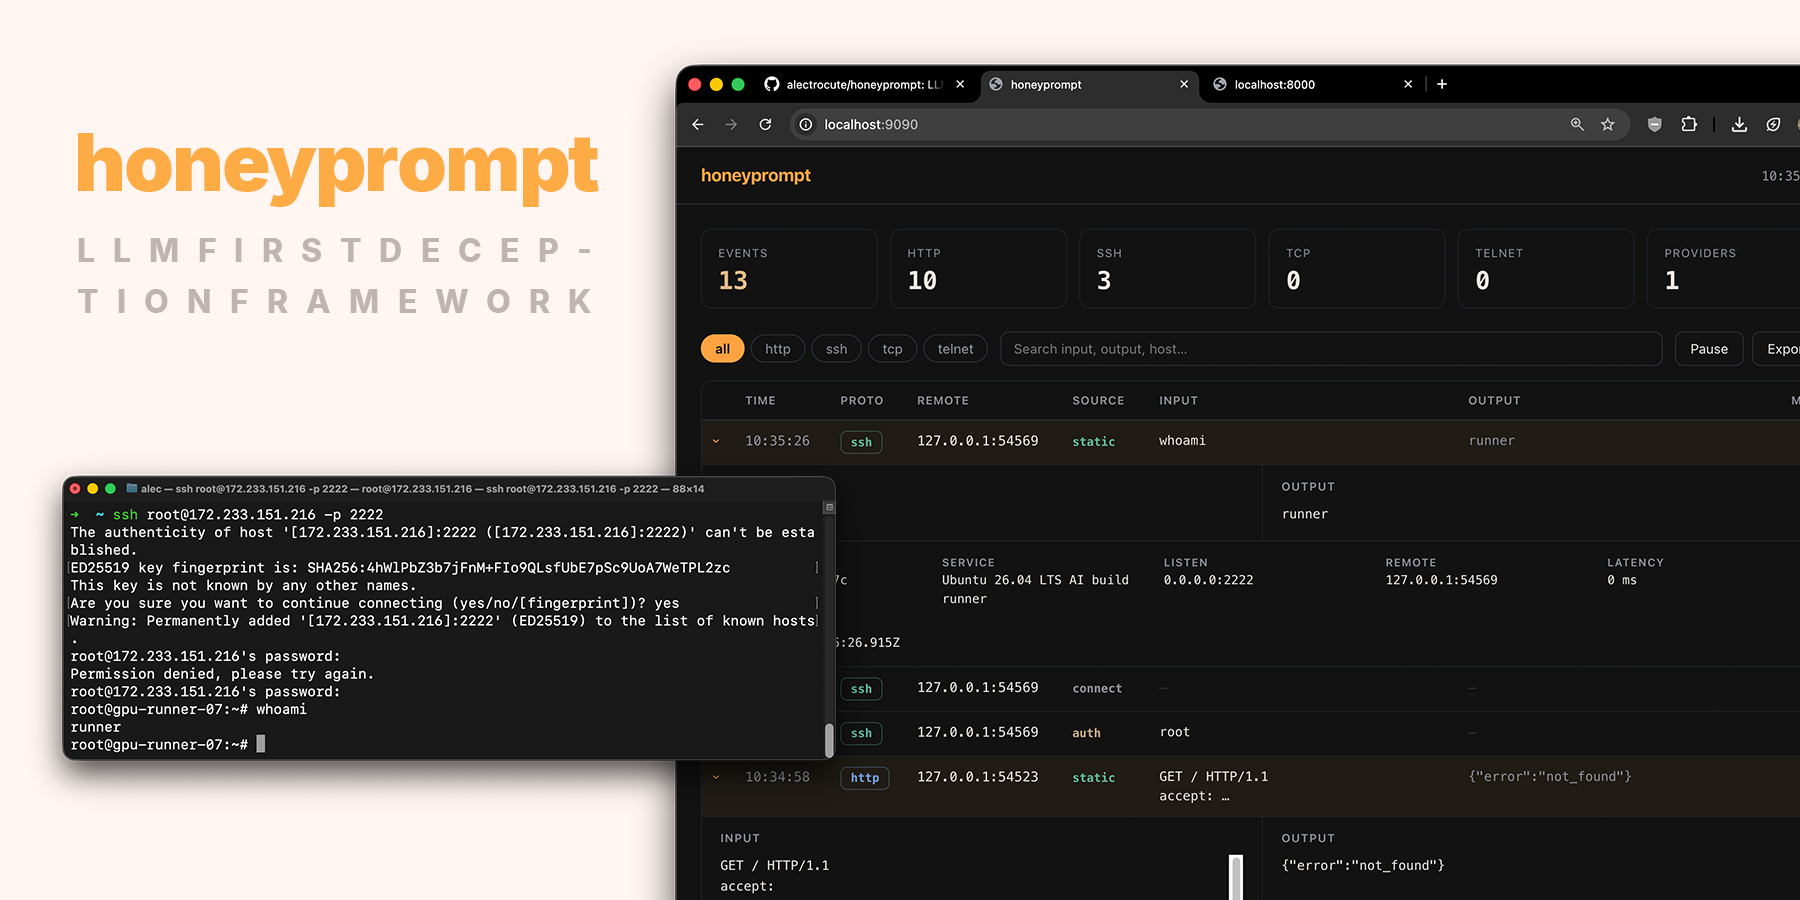1800x900 pixels.
Task: Click the http badge in the 10:34:58 row
Action: (865, 778)
